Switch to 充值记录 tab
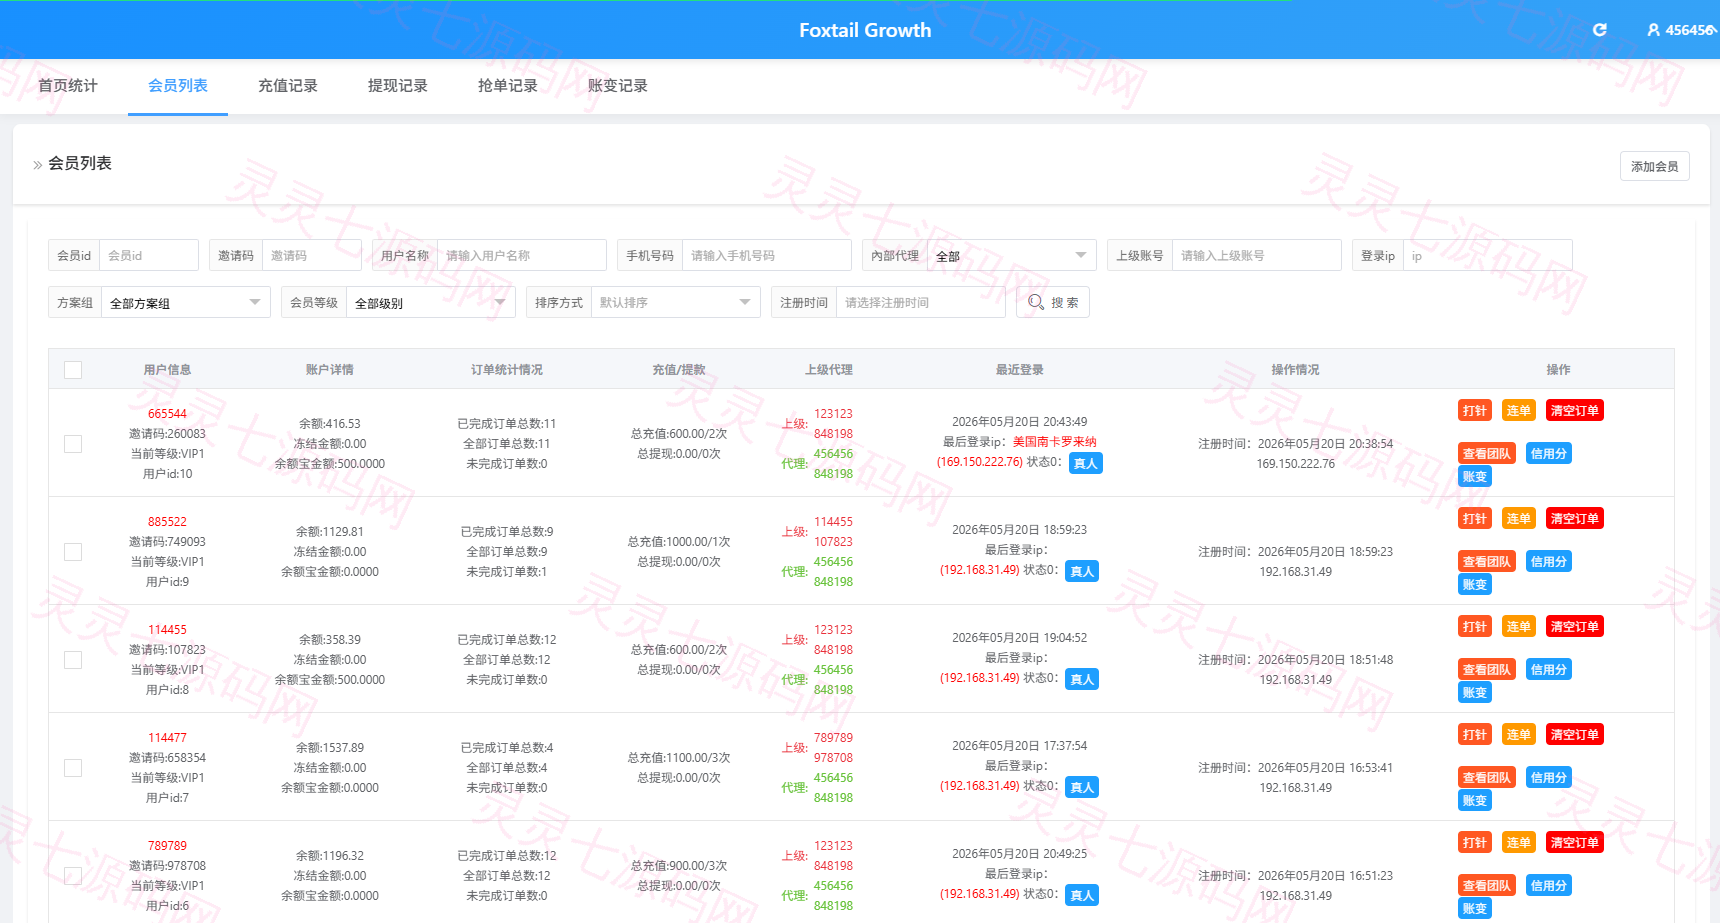 pos(288,86)
